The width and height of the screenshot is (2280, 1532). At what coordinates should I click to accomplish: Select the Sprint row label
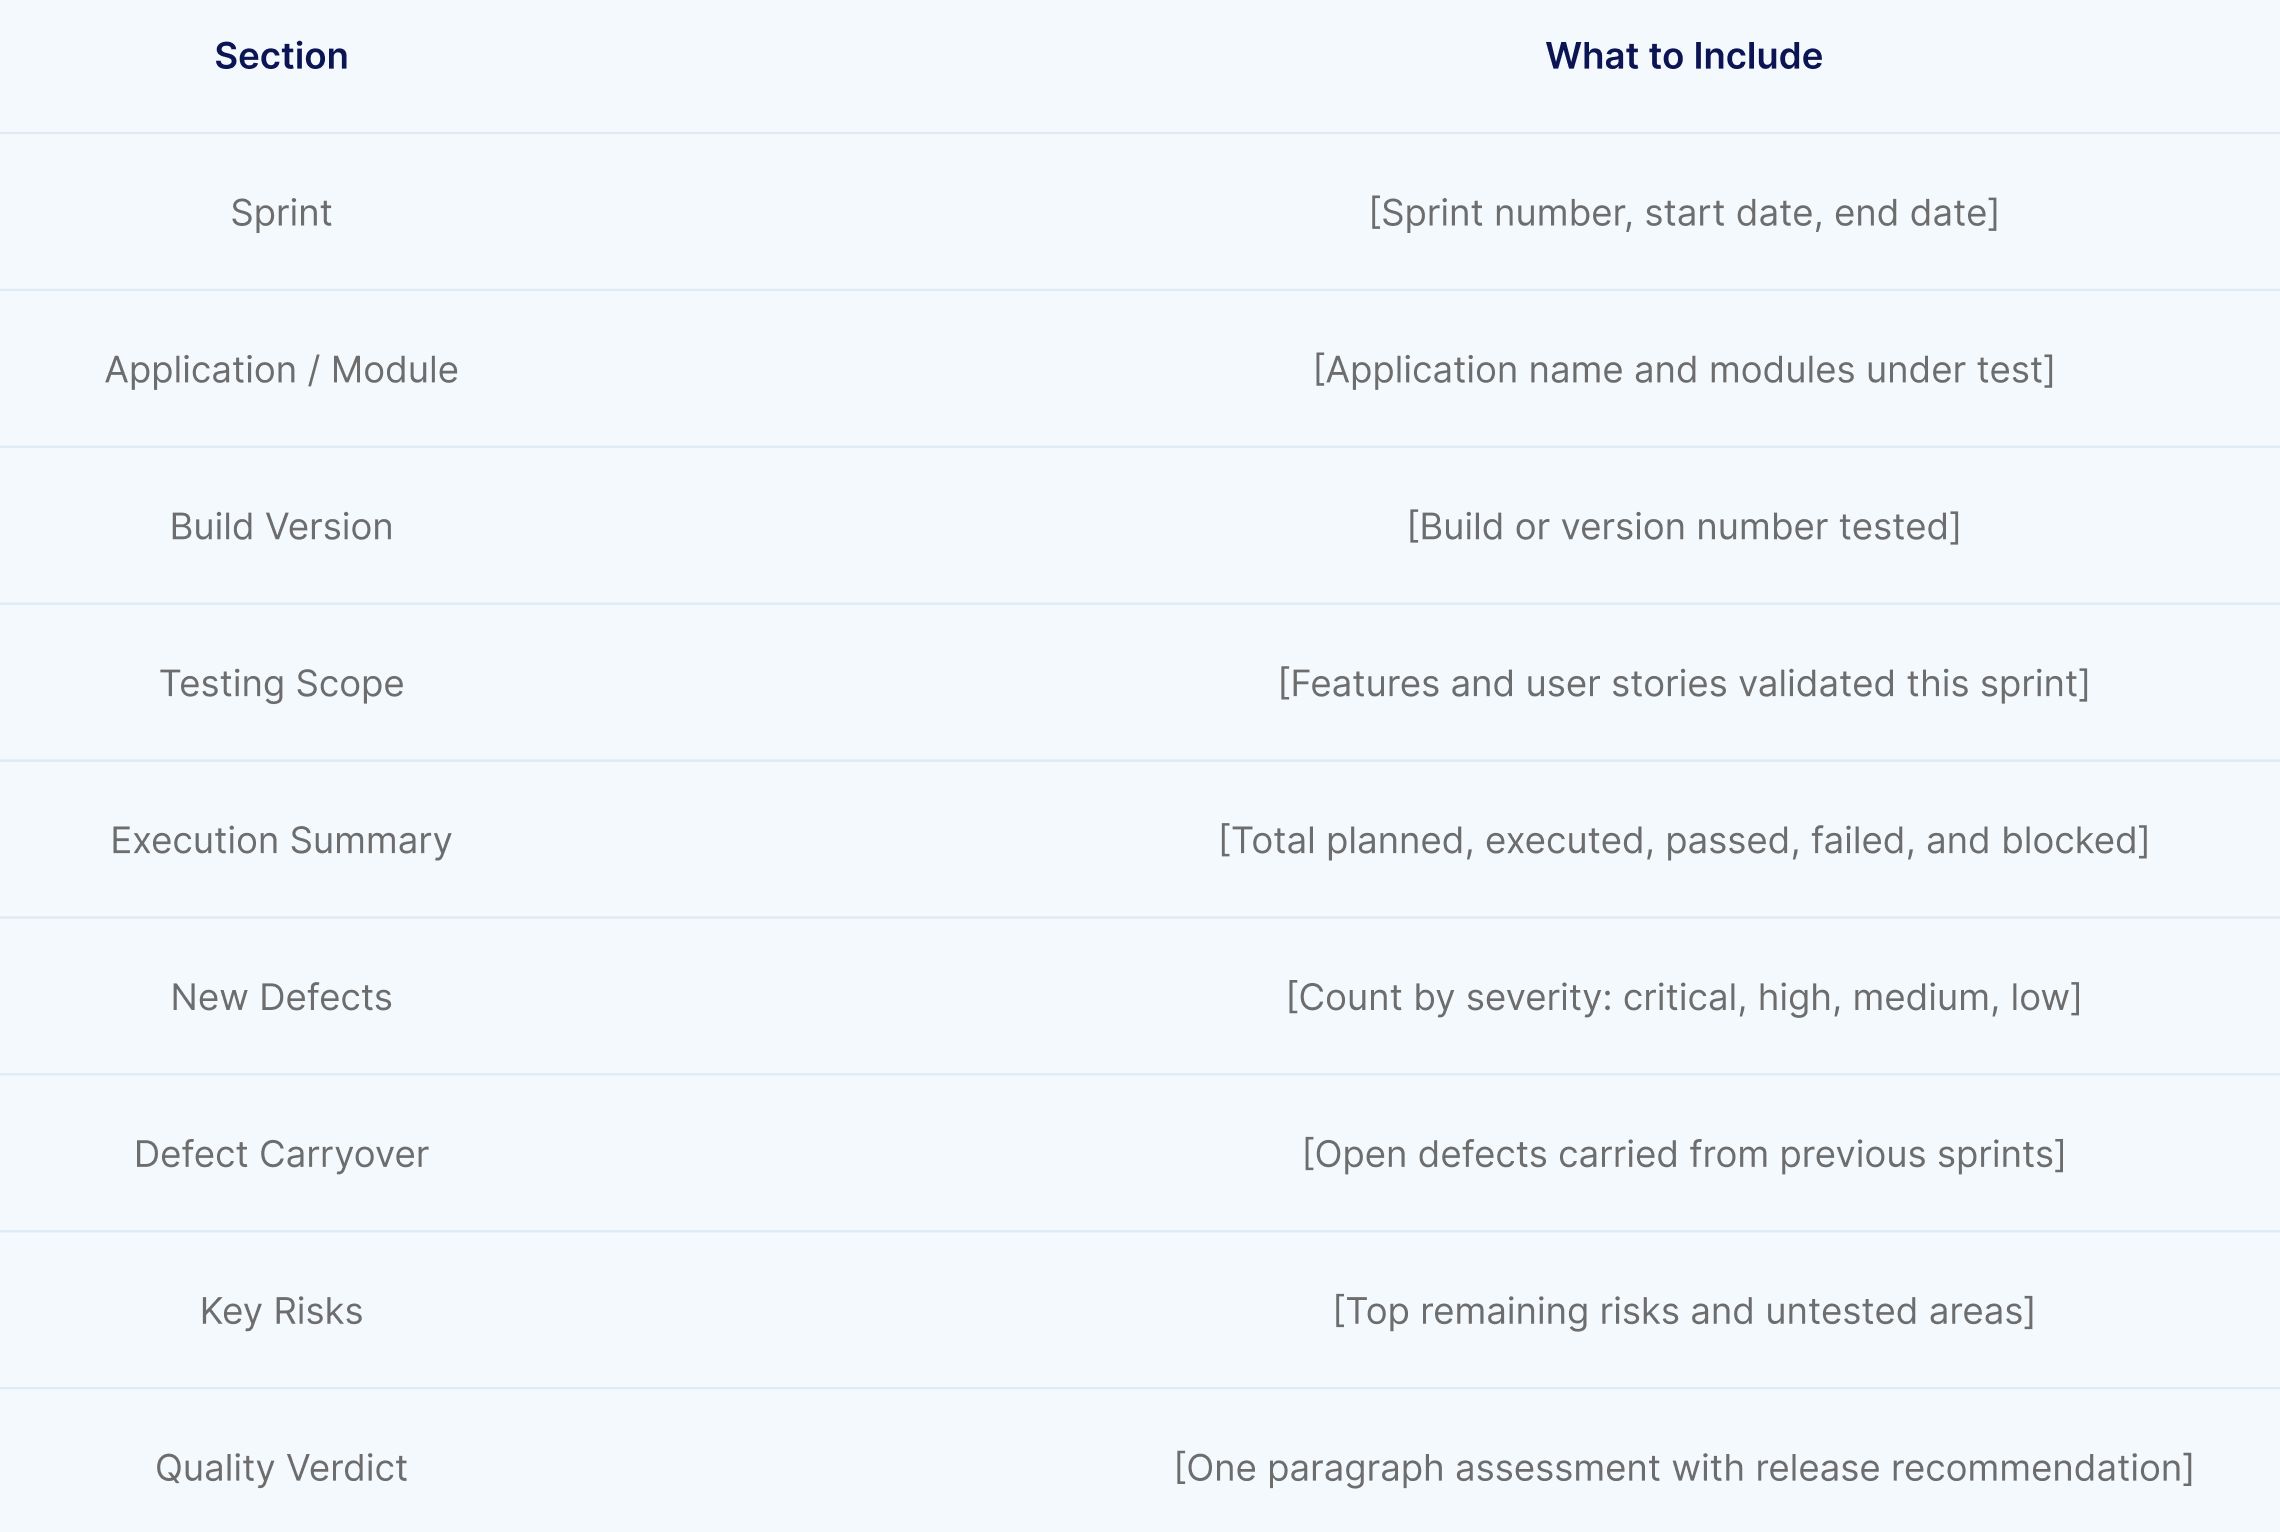point(282,211)
